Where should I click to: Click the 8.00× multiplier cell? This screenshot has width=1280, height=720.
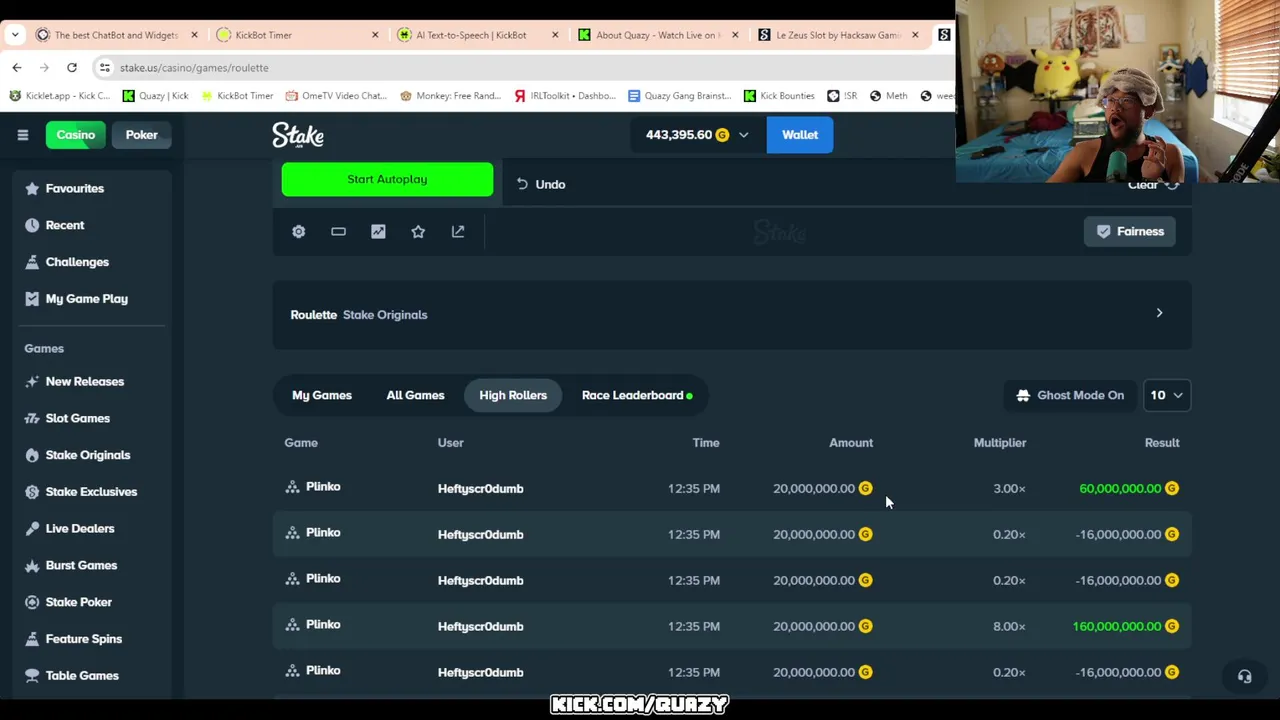(1009, 627)
